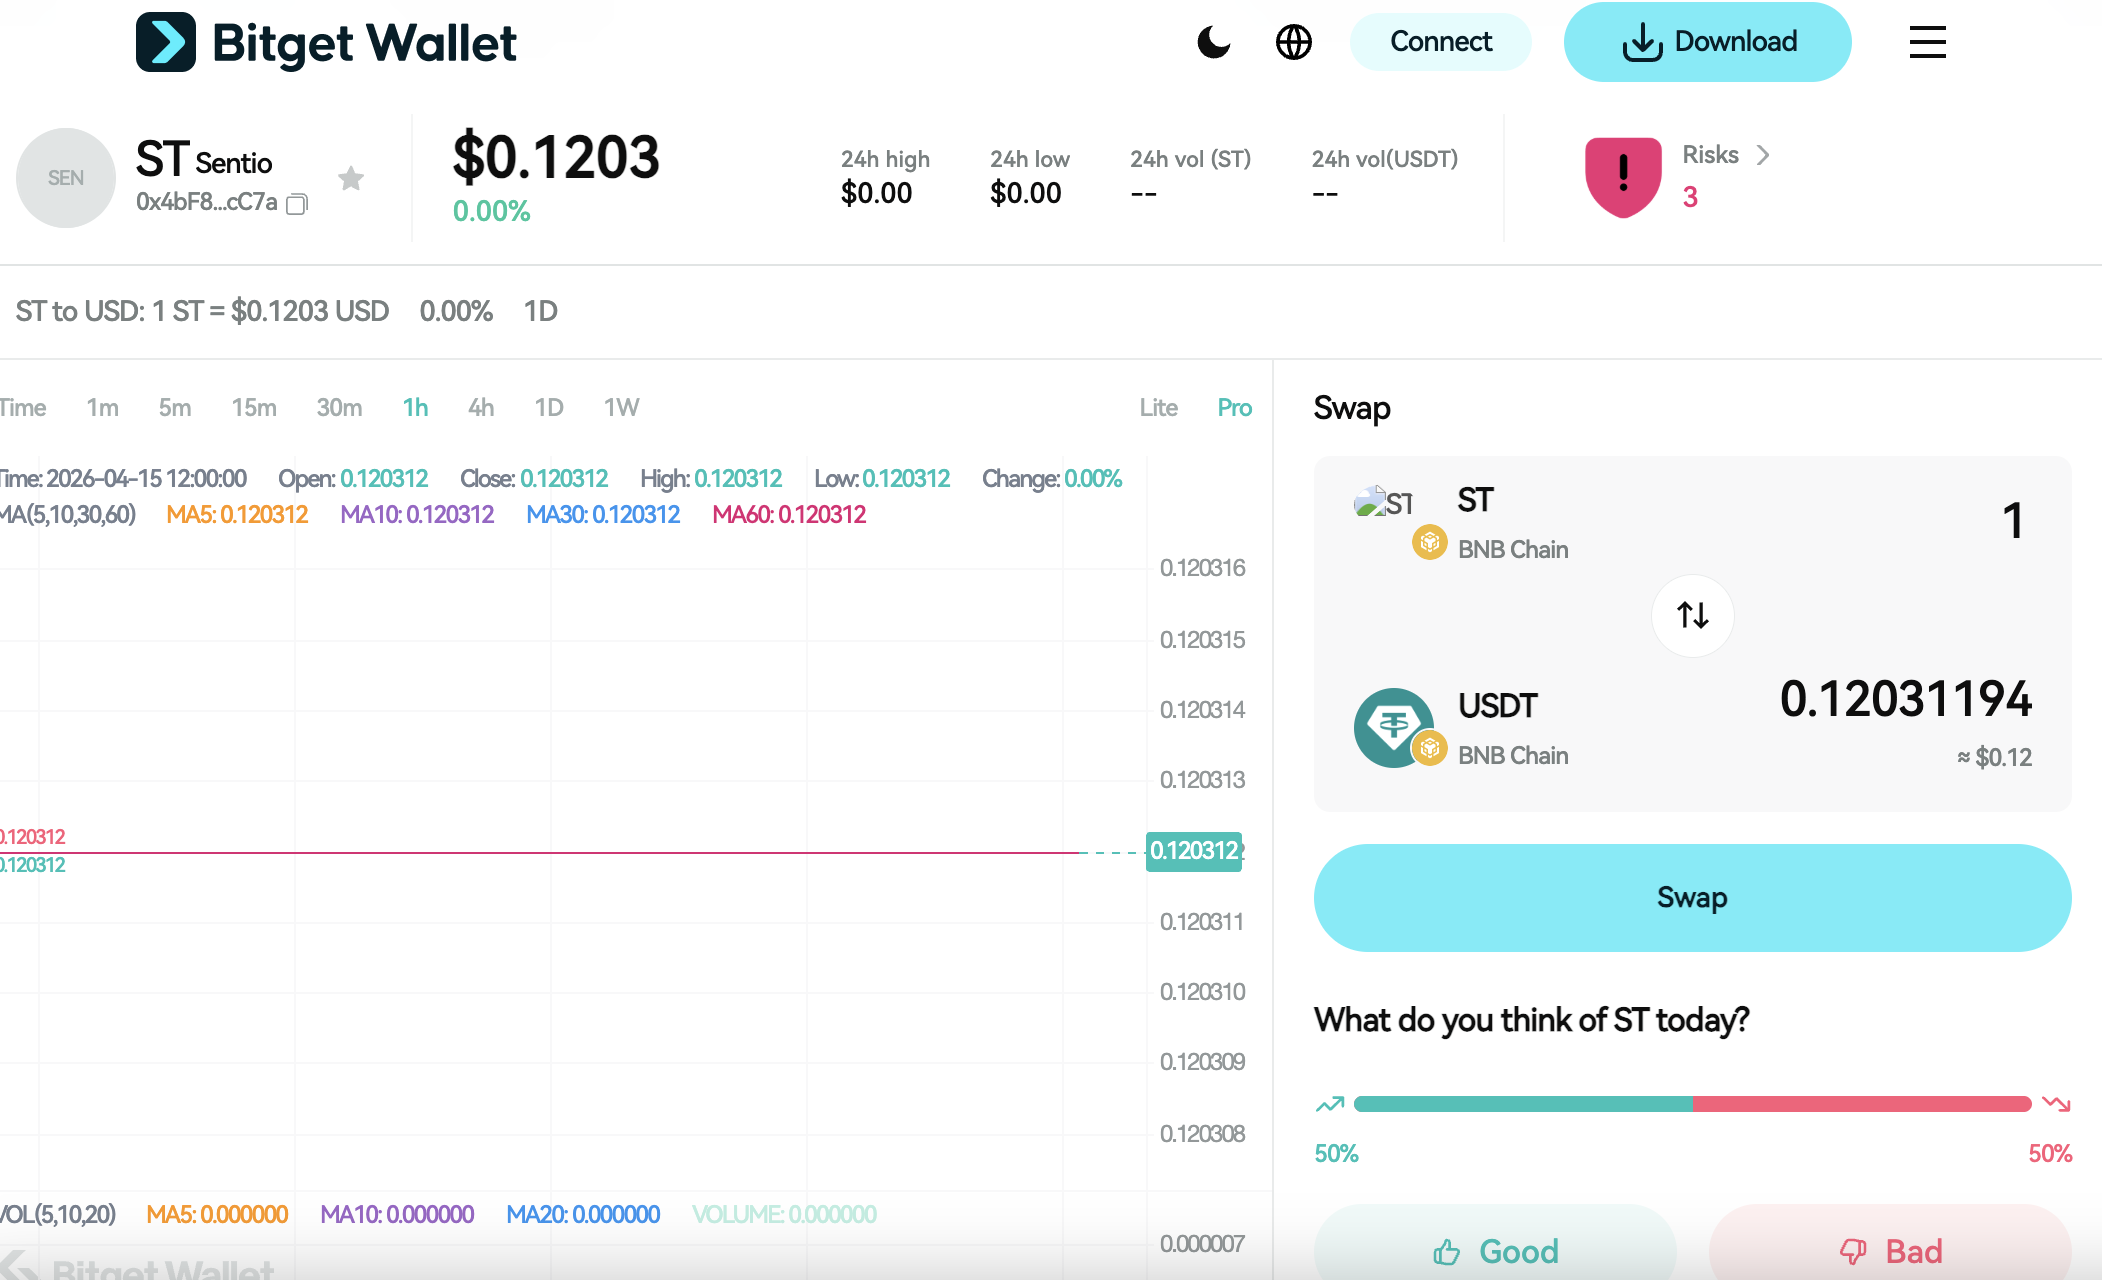Image resolution: width=2102 pixels, height=1280 pixels.
Task: Favorite ST using the star icon
Action: tap(352, 177)
